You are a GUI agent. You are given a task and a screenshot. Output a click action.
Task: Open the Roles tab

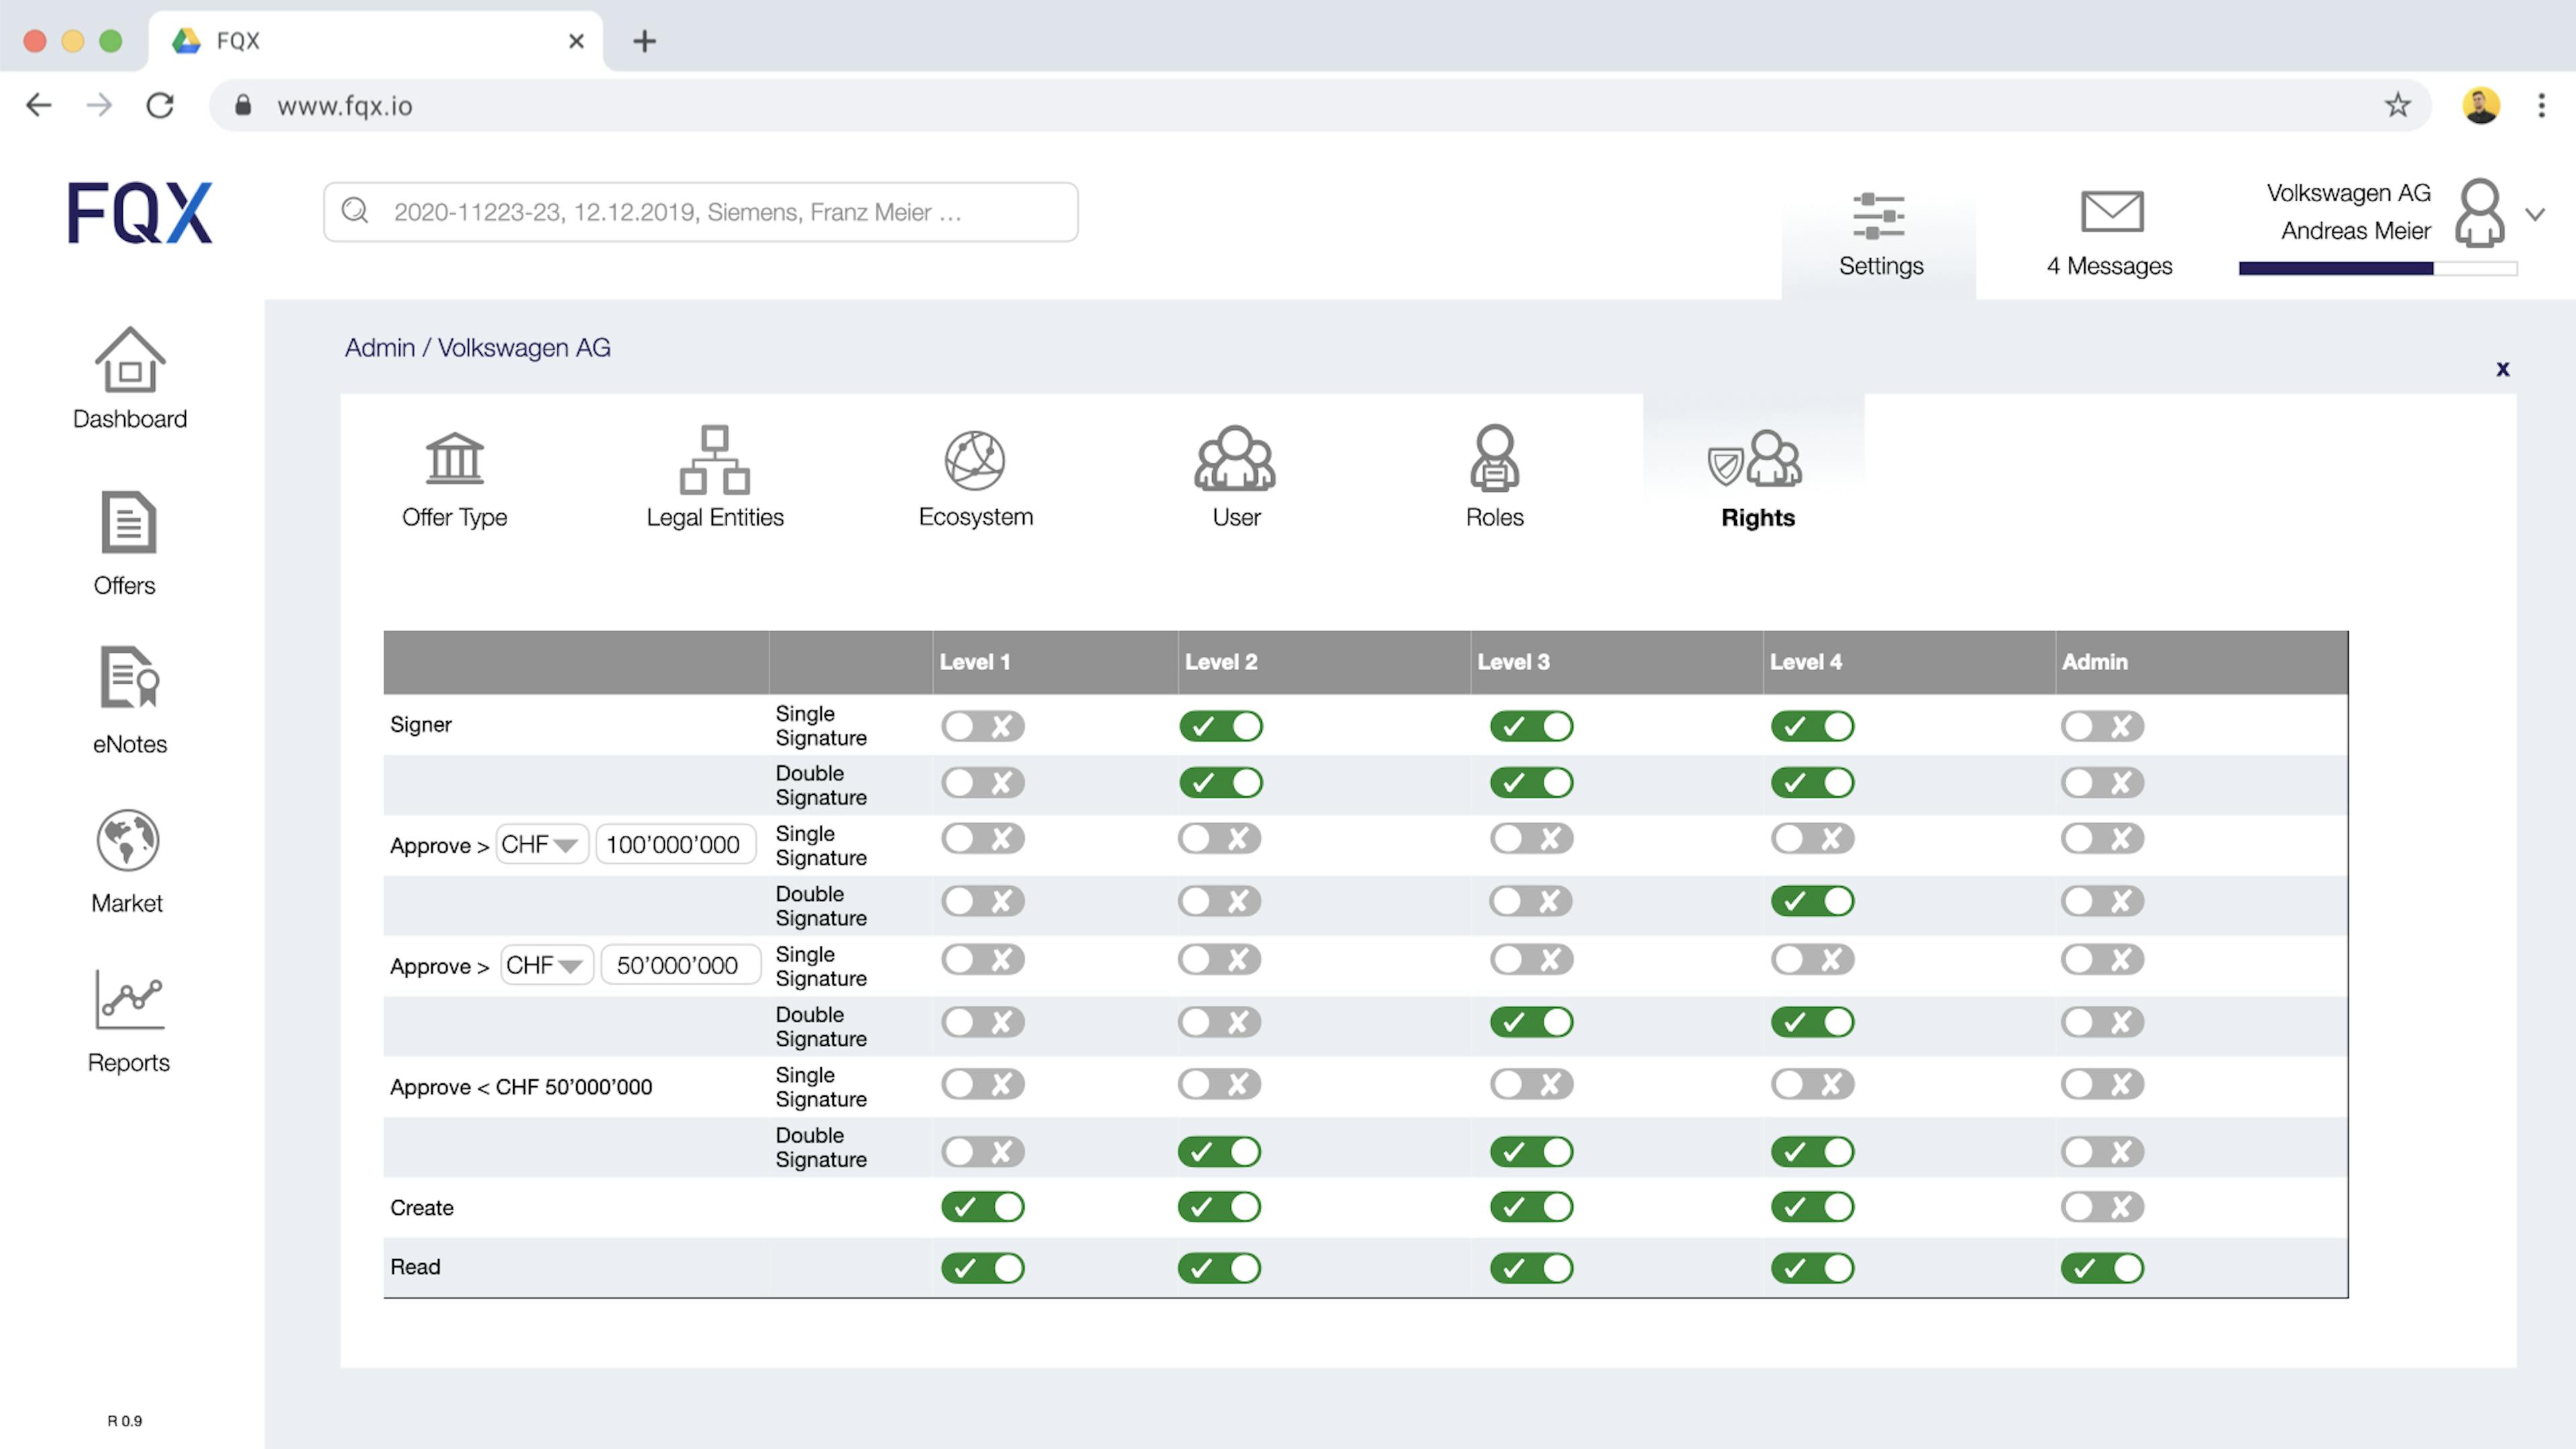point(1494,477)
